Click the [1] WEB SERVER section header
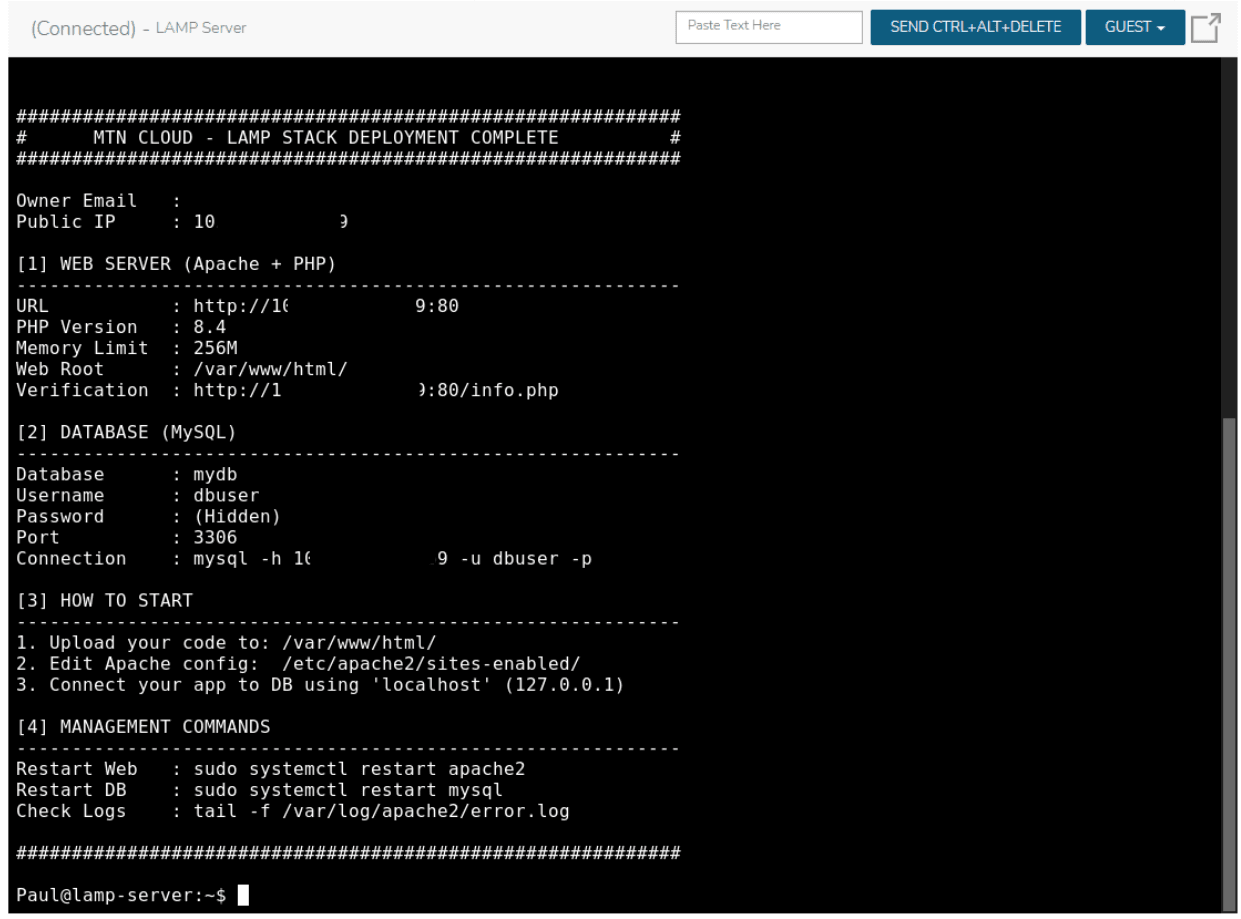Screen dimensions: 1241x919 (176, 264)
